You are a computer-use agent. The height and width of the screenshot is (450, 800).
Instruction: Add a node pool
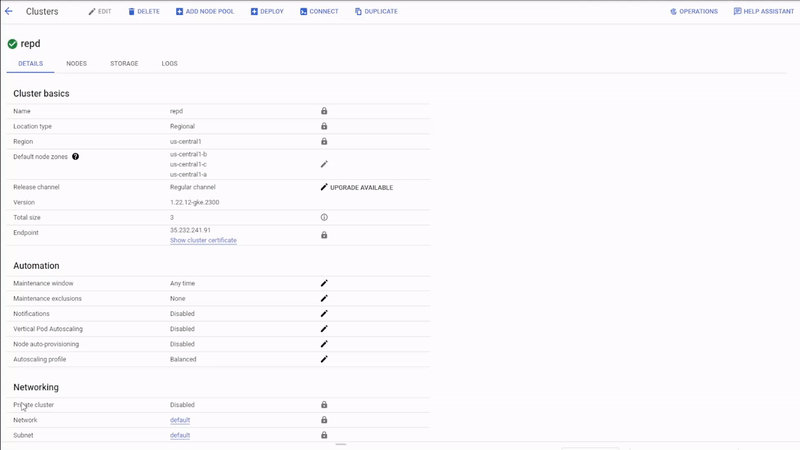(205, 11)
